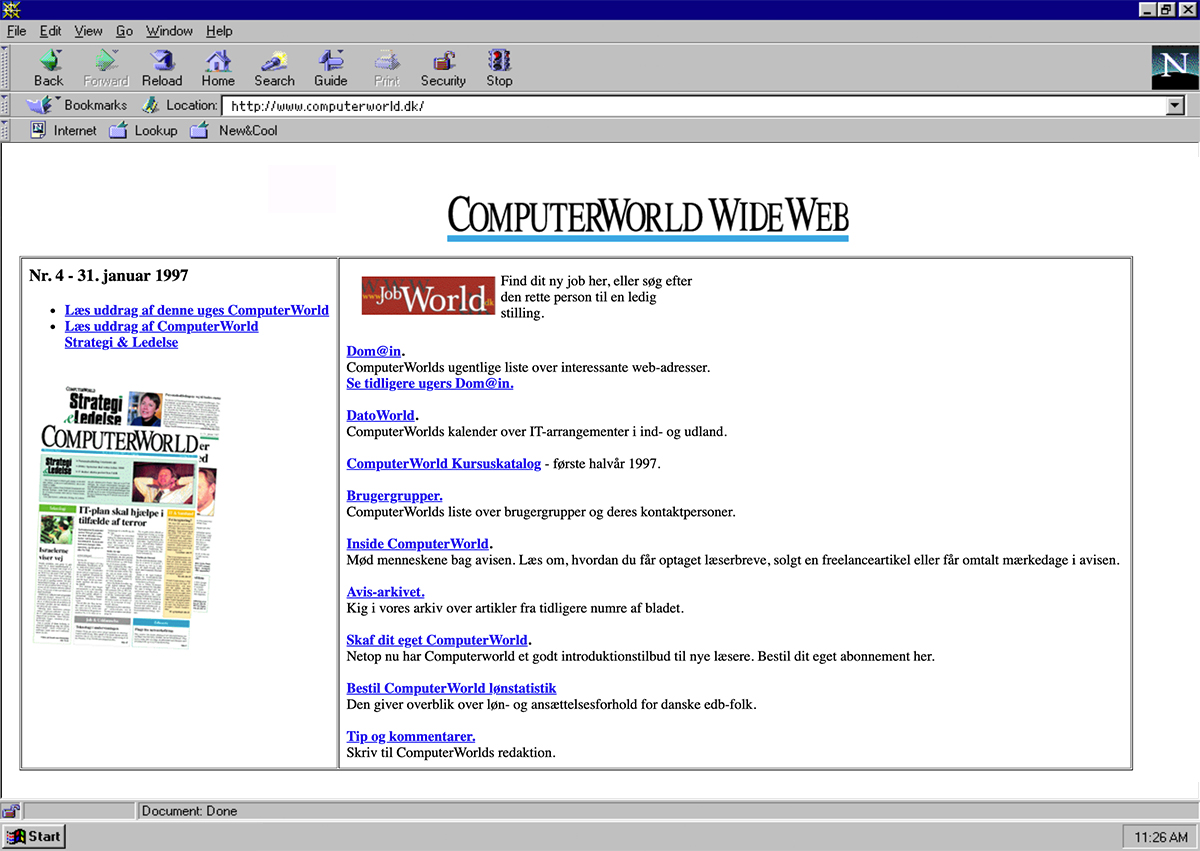Collapse the personal toolbar grip

[6, 130]
